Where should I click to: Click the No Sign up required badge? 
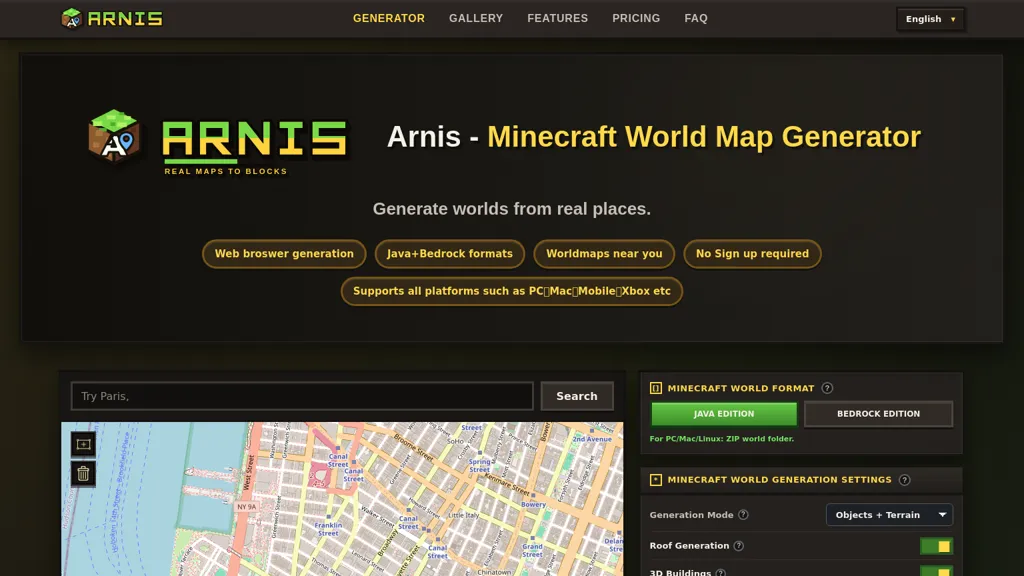click(x=752, y=254)
